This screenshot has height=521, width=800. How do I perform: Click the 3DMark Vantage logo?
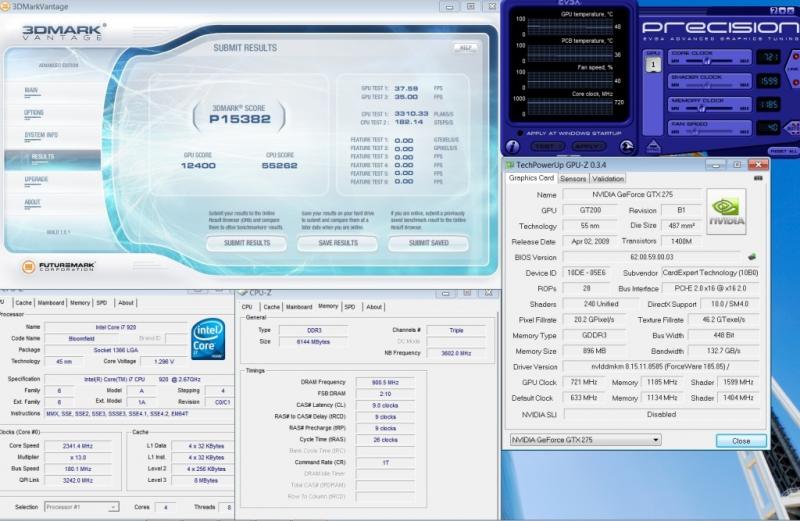point(64,32)
